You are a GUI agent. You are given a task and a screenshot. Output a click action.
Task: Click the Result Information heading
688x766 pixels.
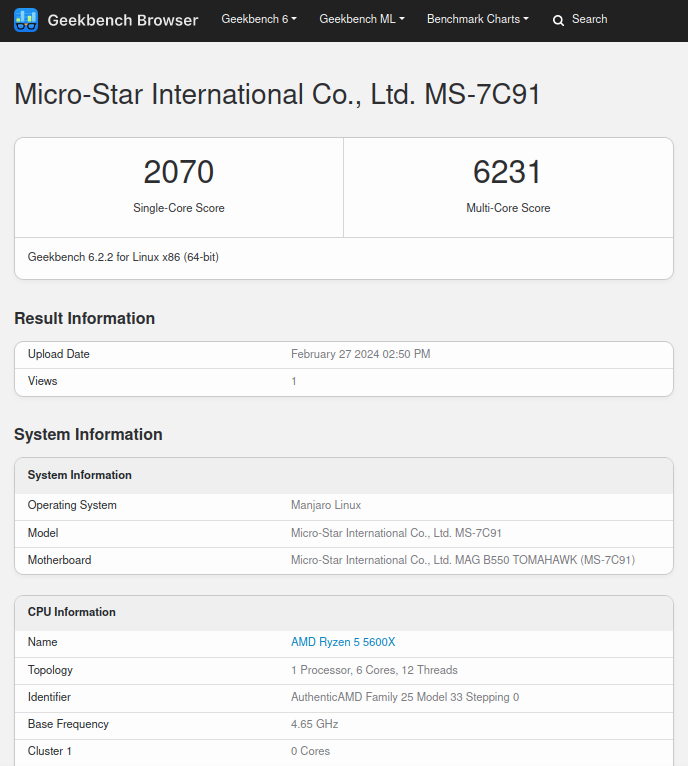click(x=85, y=319)
